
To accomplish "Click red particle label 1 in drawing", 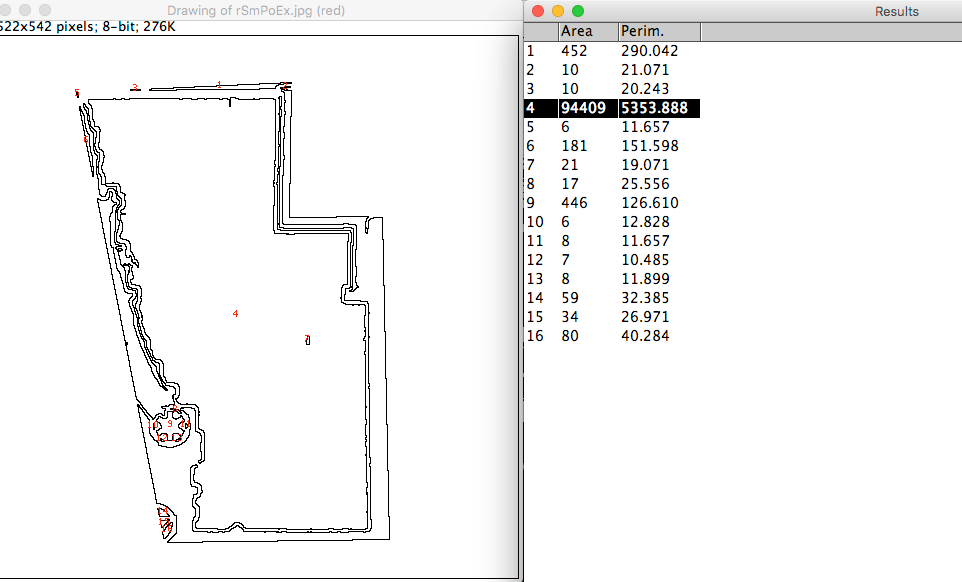I will coord(219,85).
